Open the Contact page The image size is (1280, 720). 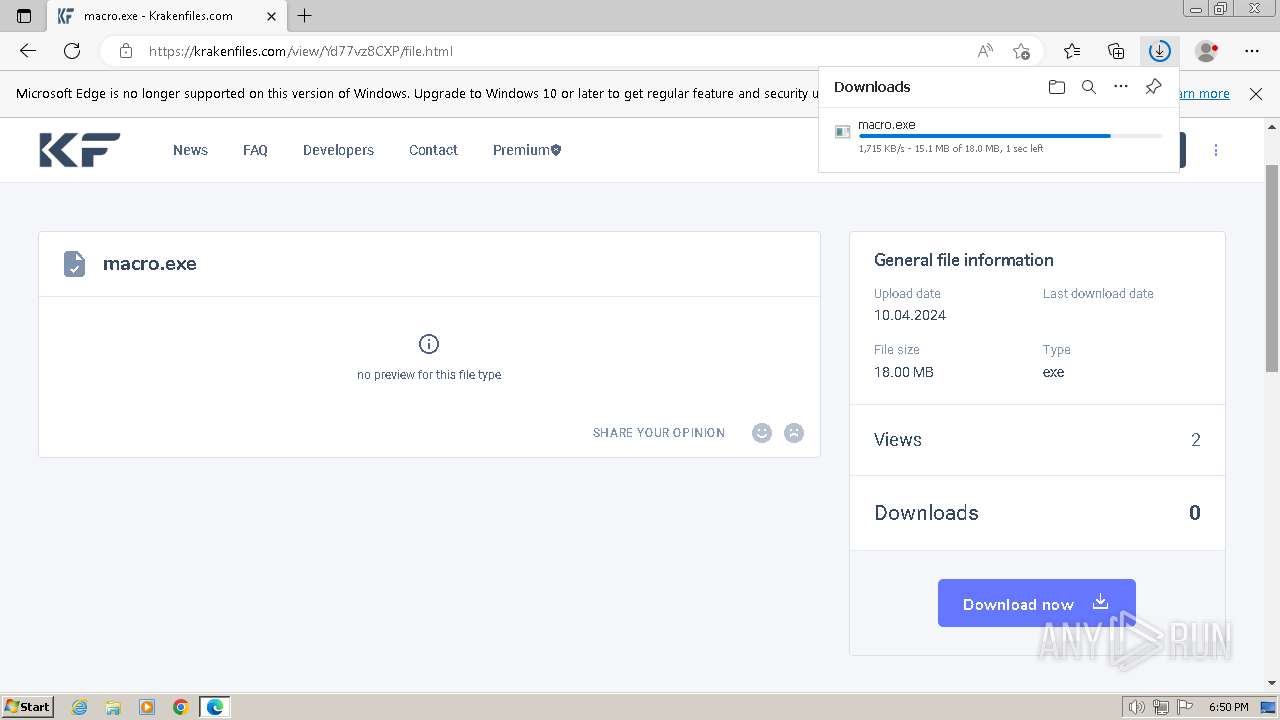click(x=433, y=150)
